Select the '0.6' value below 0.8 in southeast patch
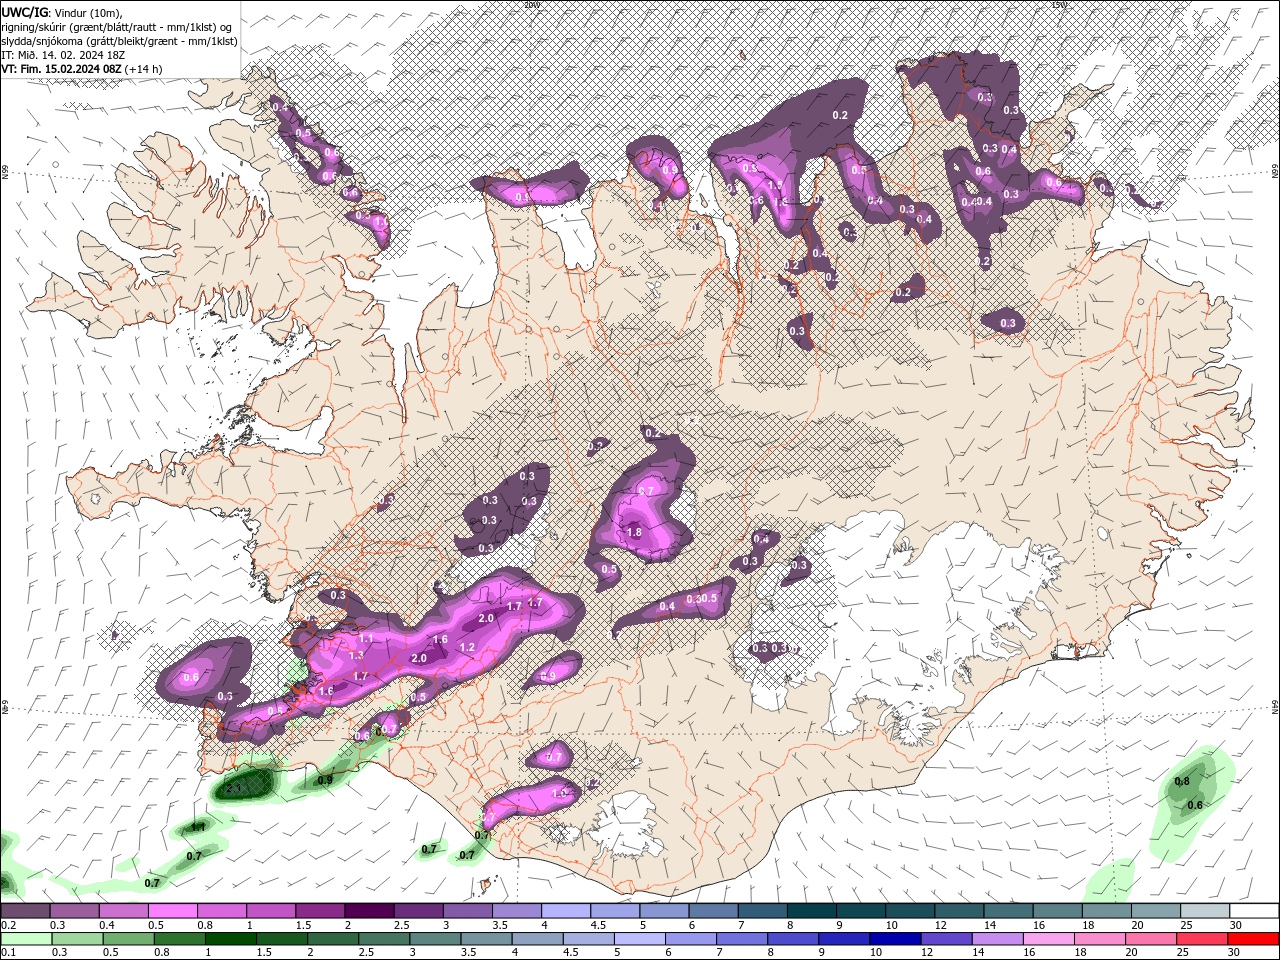The width and height of the screenshot is (1280, 960). pyautogui.click(x=1195, y=806)
